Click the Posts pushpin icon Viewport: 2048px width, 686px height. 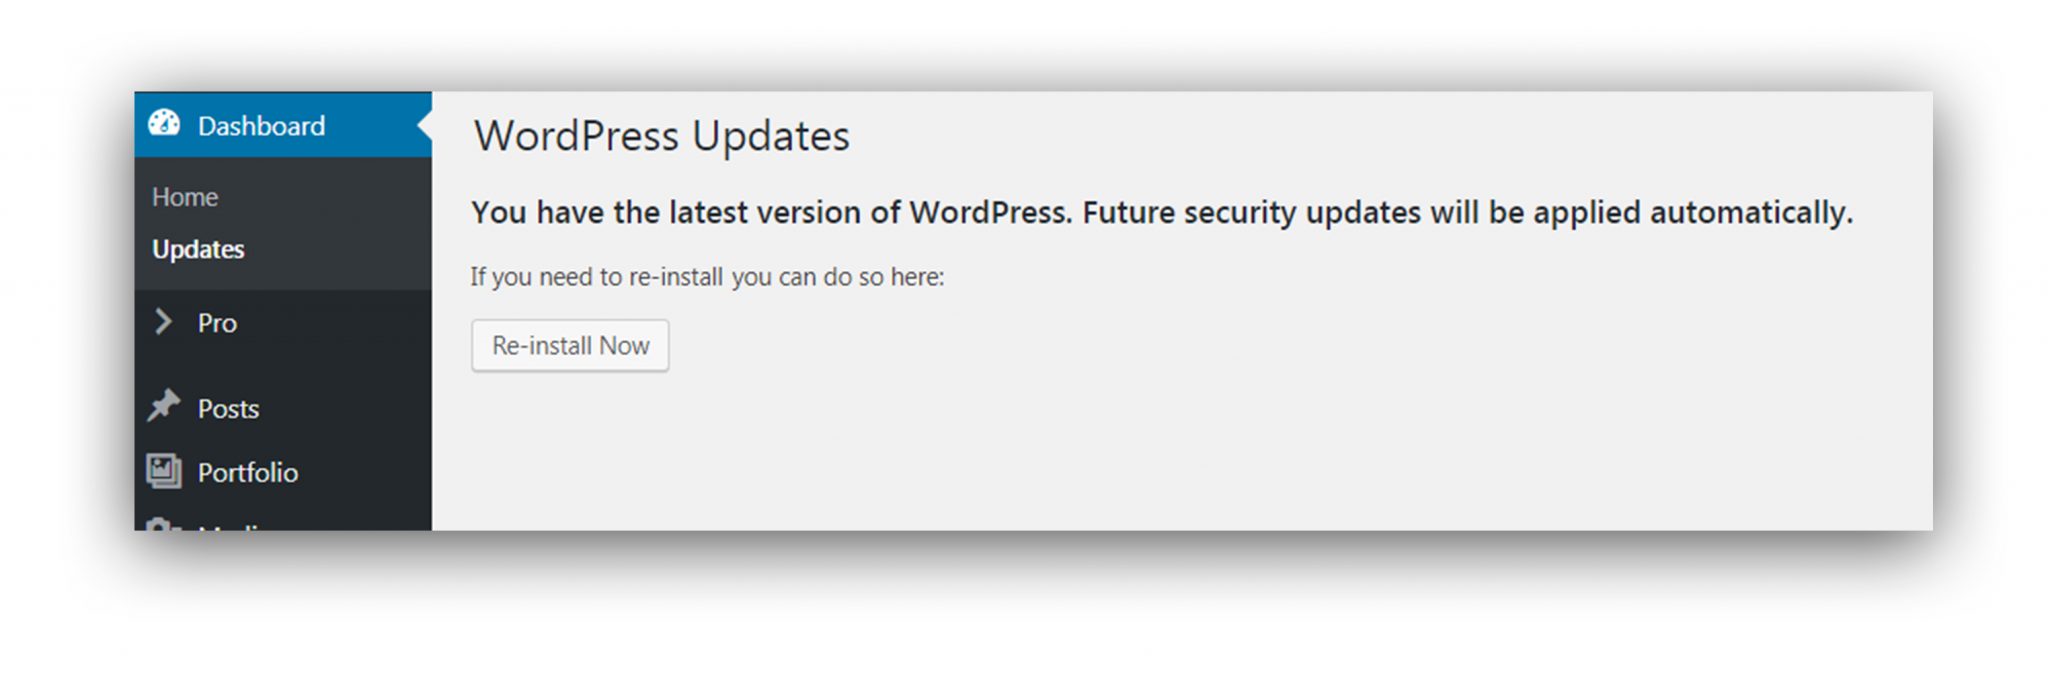point(164,406)
